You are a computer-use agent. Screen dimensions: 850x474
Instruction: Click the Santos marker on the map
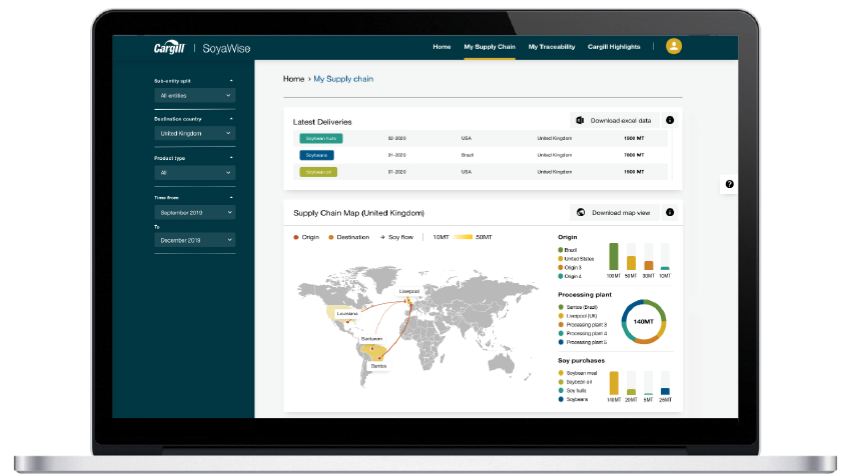coord(379,360)
